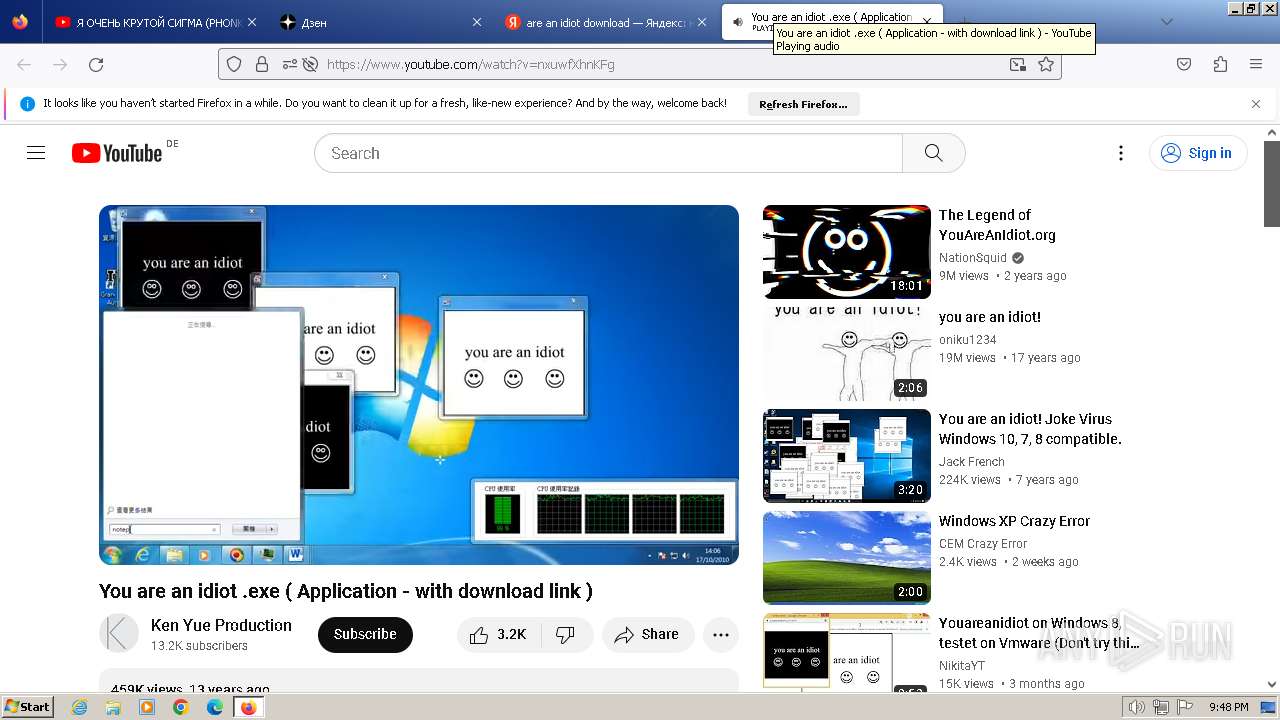Submit search with the magnifier button
This screenshot has height=720, width=1280.
934,153
